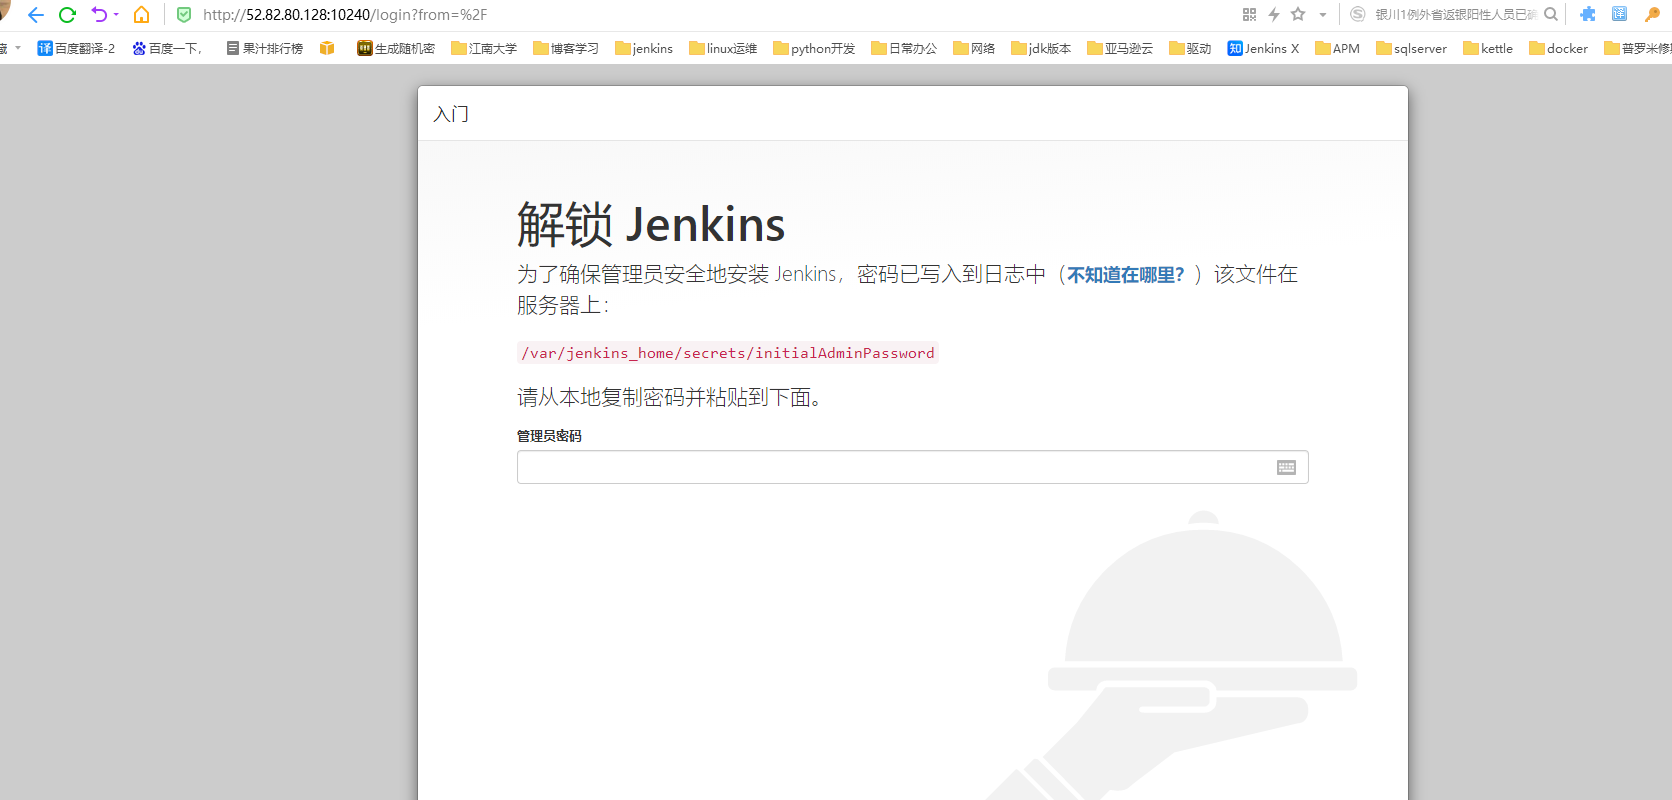Open the jdk版本 bookmark folder
This screenshot has width=1672, height=800.
(1041, 48)
